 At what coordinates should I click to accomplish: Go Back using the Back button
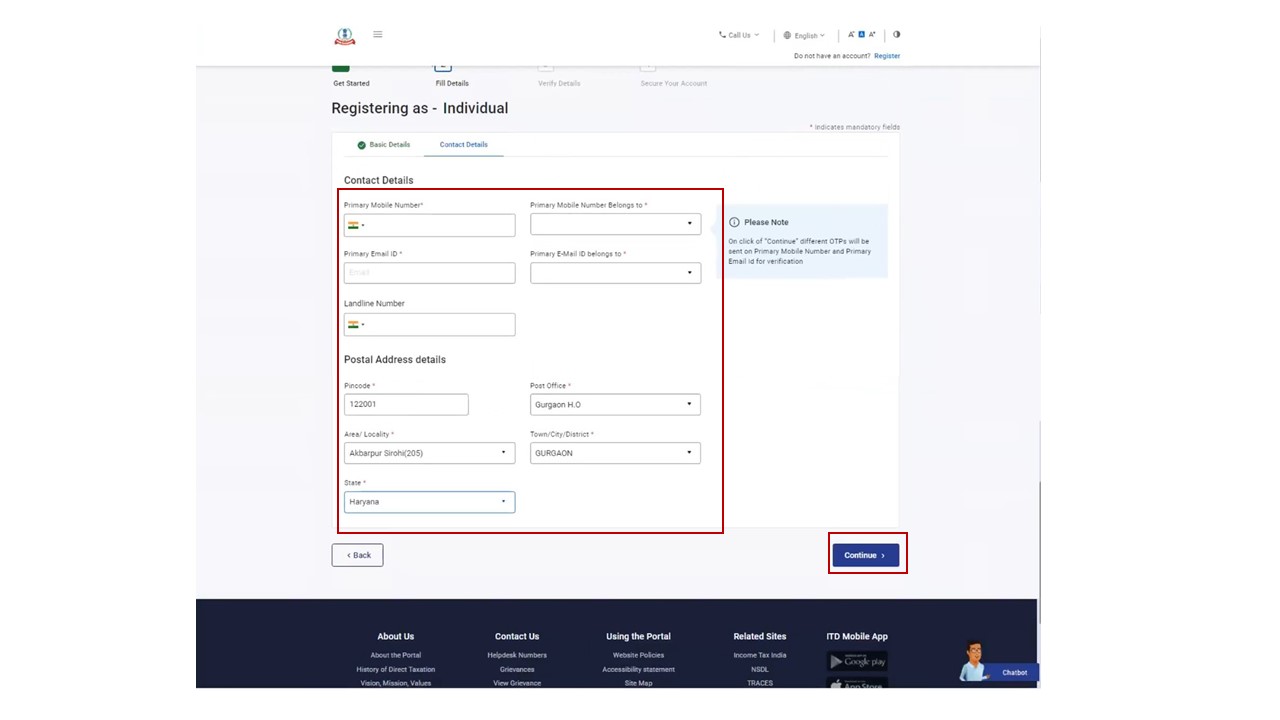coord(357,555)
